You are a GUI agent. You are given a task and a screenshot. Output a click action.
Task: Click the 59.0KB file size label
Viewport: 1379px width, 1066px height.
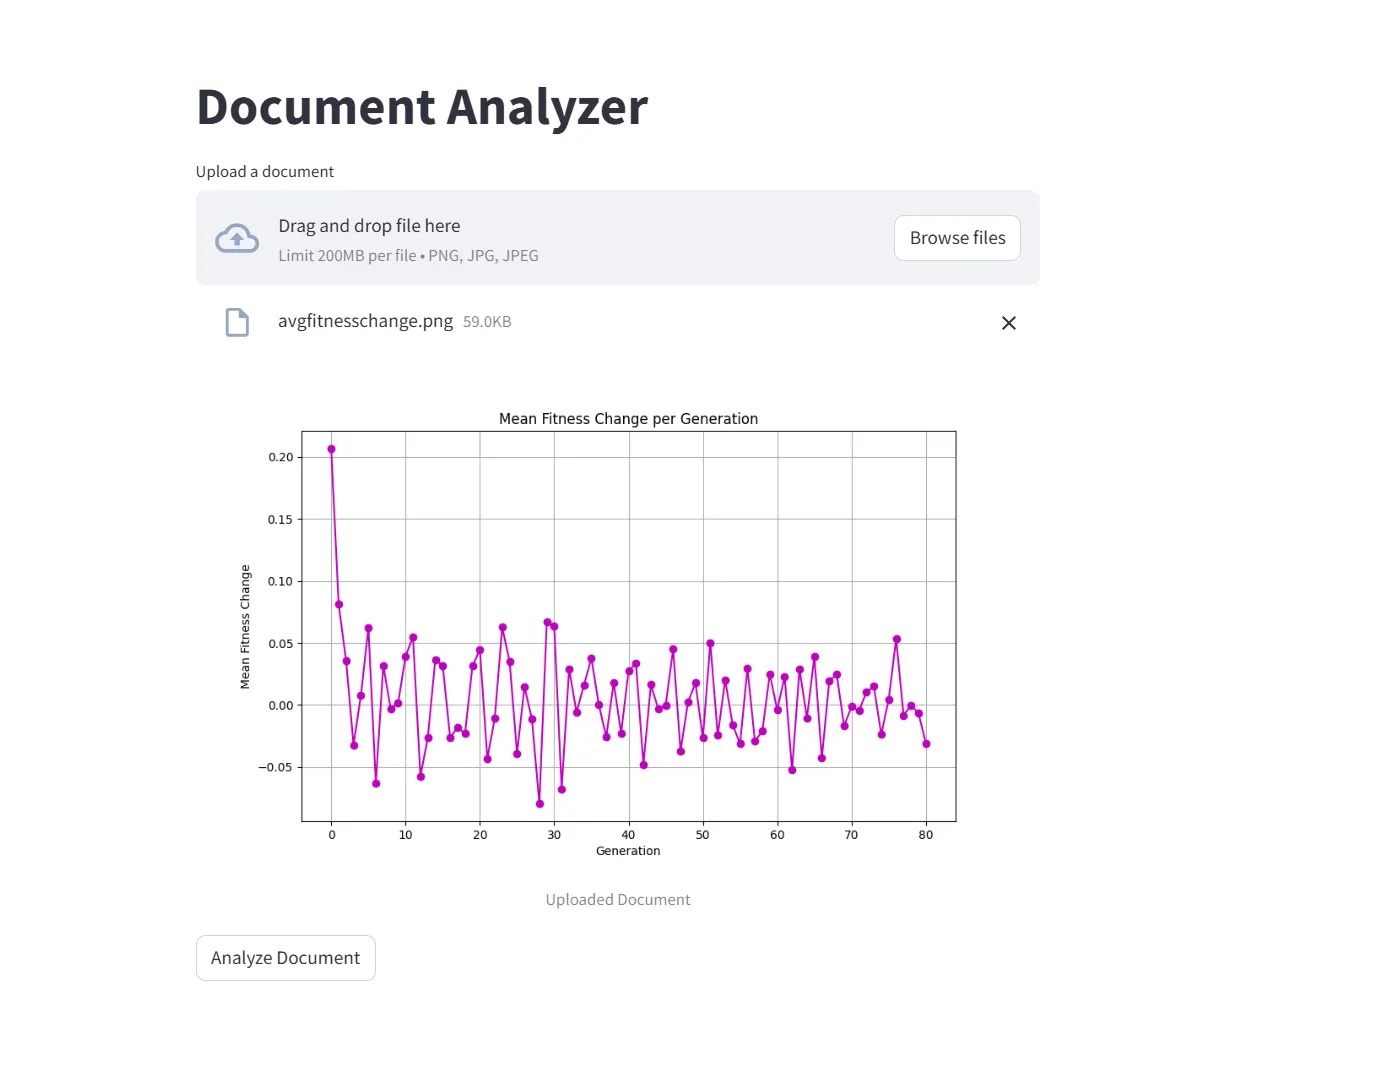pyautogui.click(x=487, y=322)
